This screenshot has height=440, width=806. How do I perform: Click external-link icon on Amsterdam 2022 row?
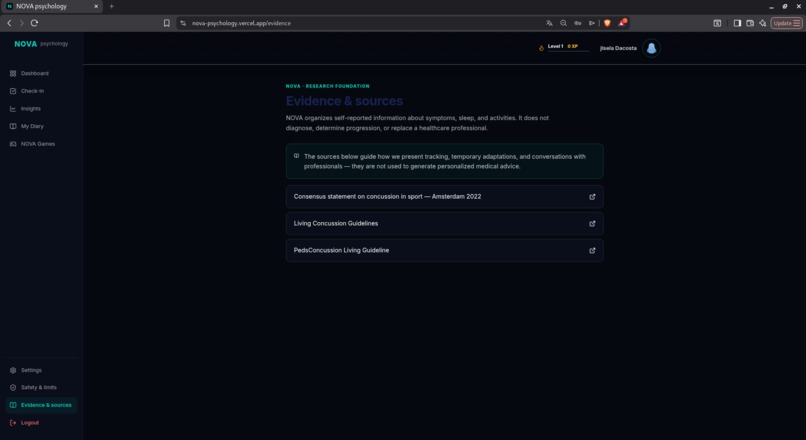tap(592, 197)
